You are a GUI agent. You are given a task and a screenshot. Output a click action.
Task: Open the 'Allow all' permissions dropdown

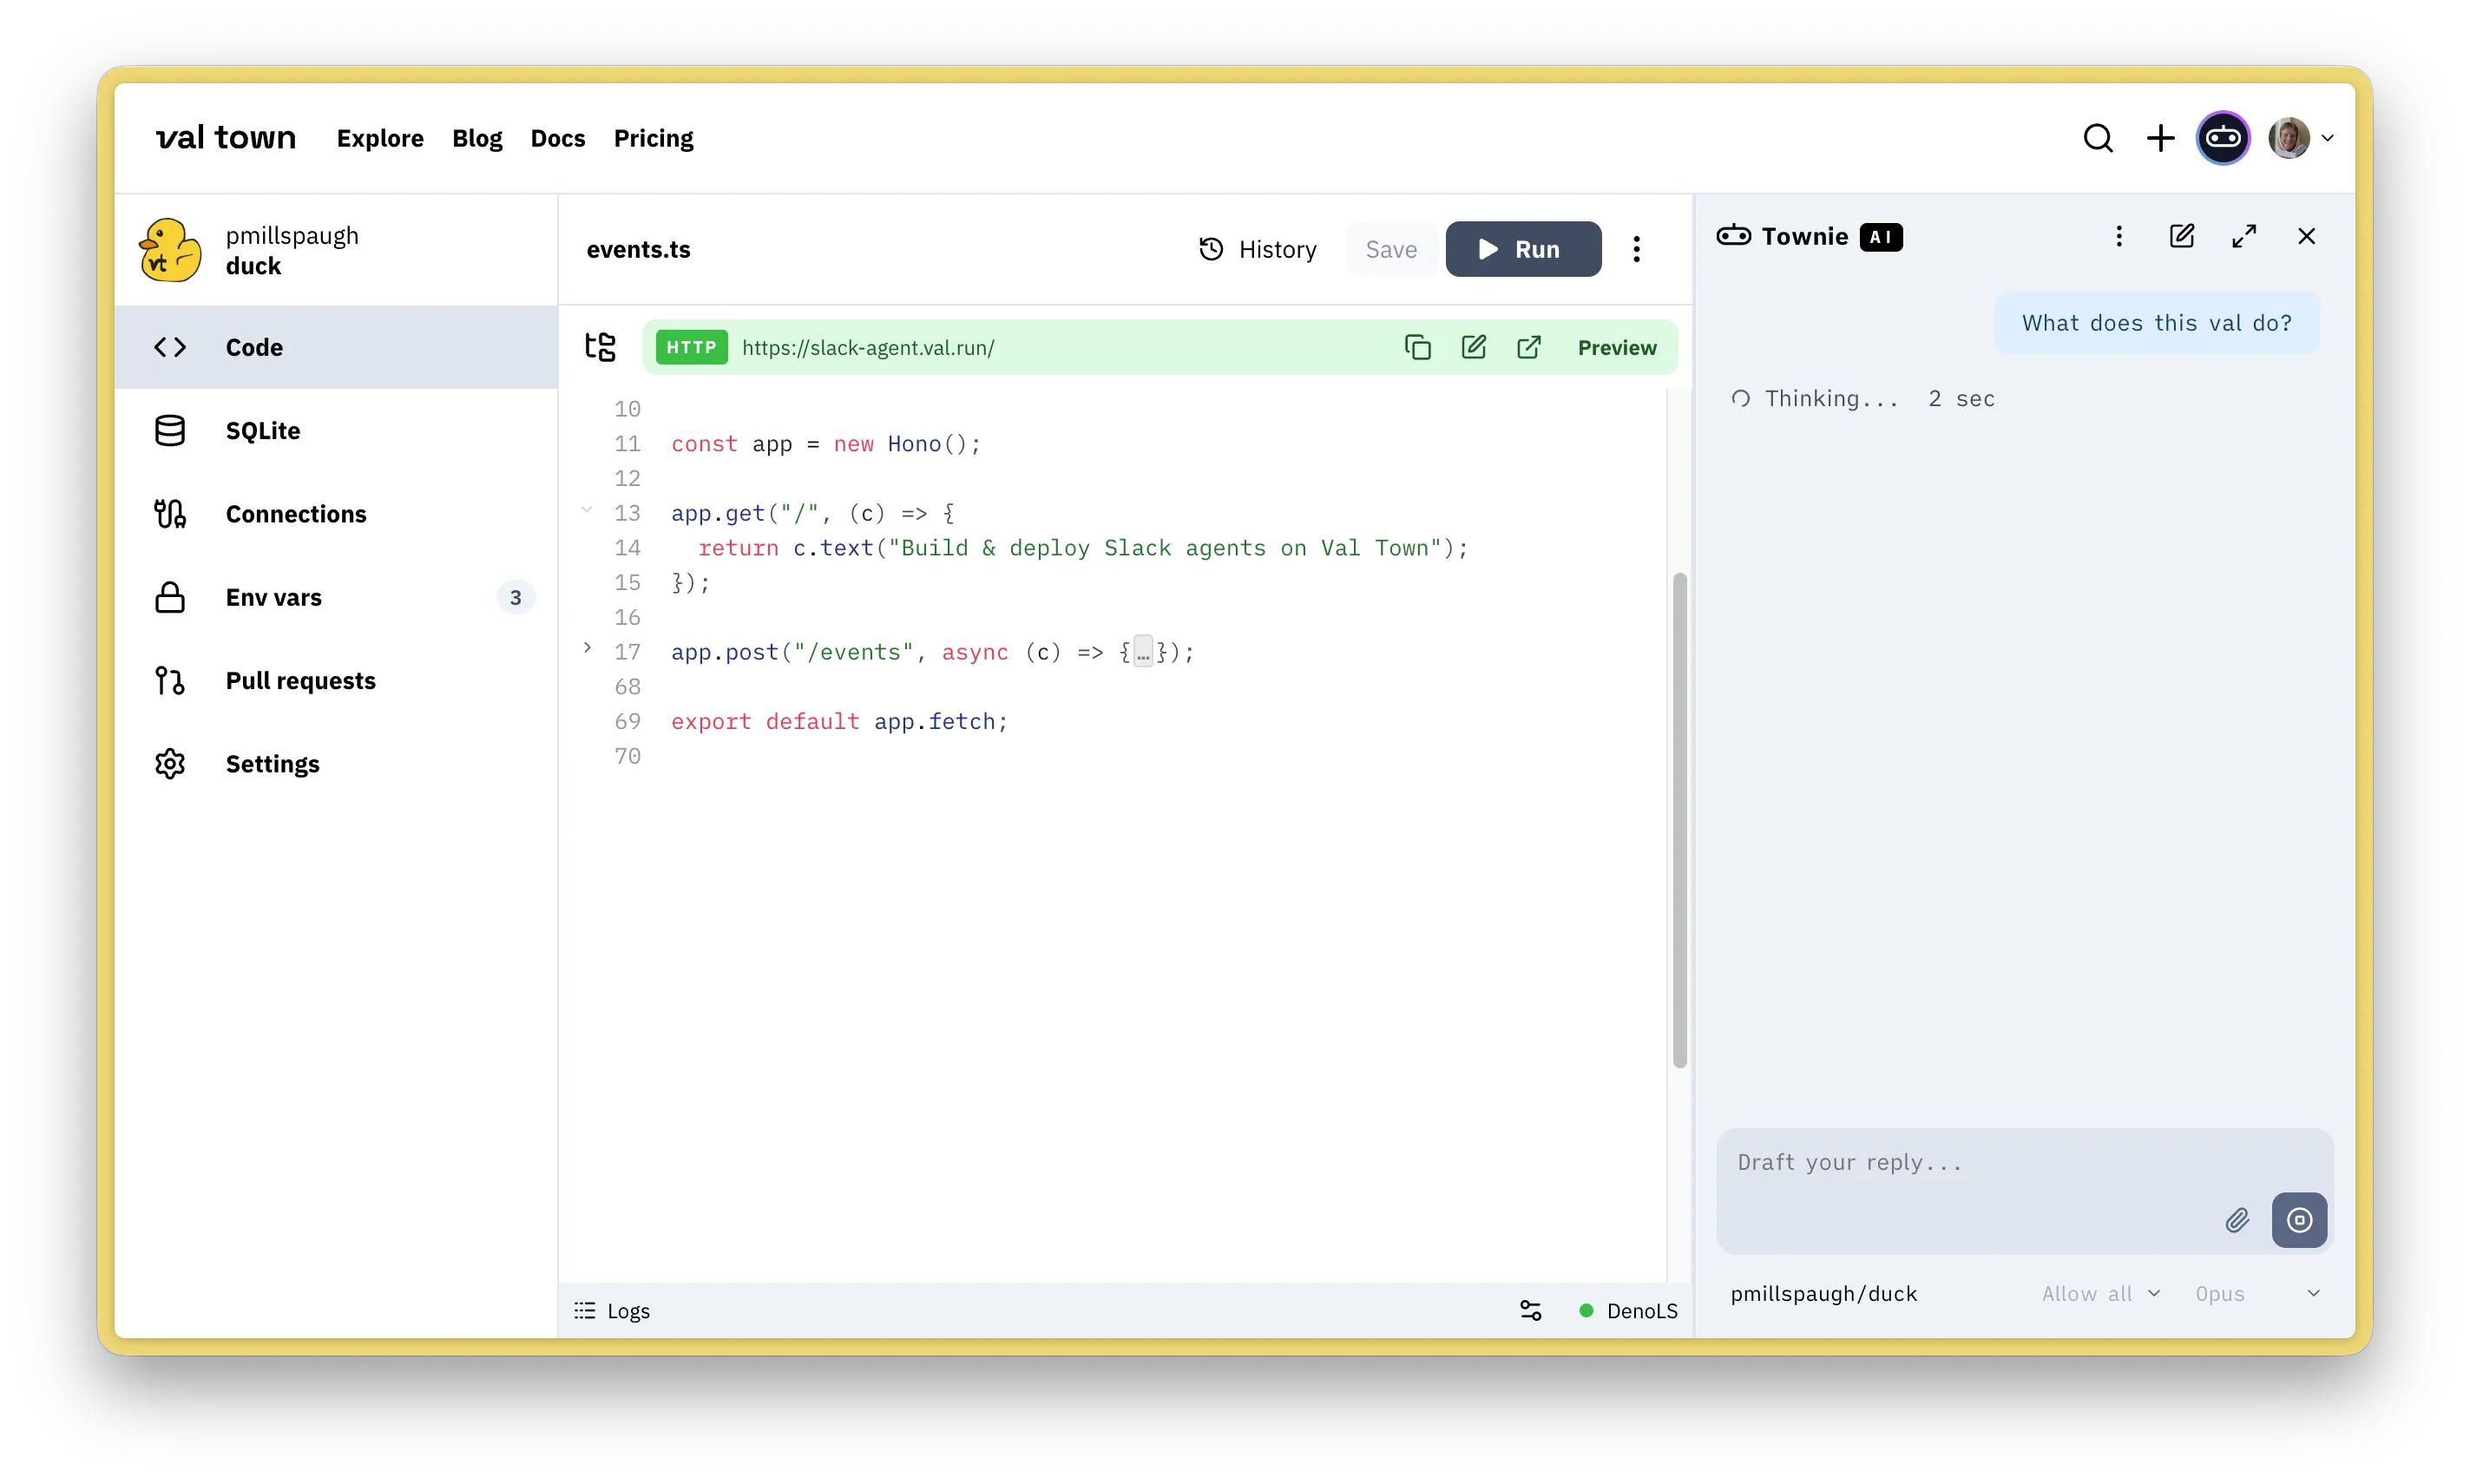click(x=2101, y=1294)
